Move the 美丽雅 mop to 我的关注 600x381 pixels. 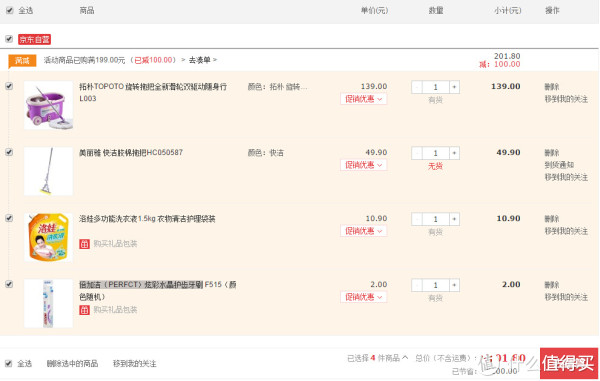click(x=566, y=177)
